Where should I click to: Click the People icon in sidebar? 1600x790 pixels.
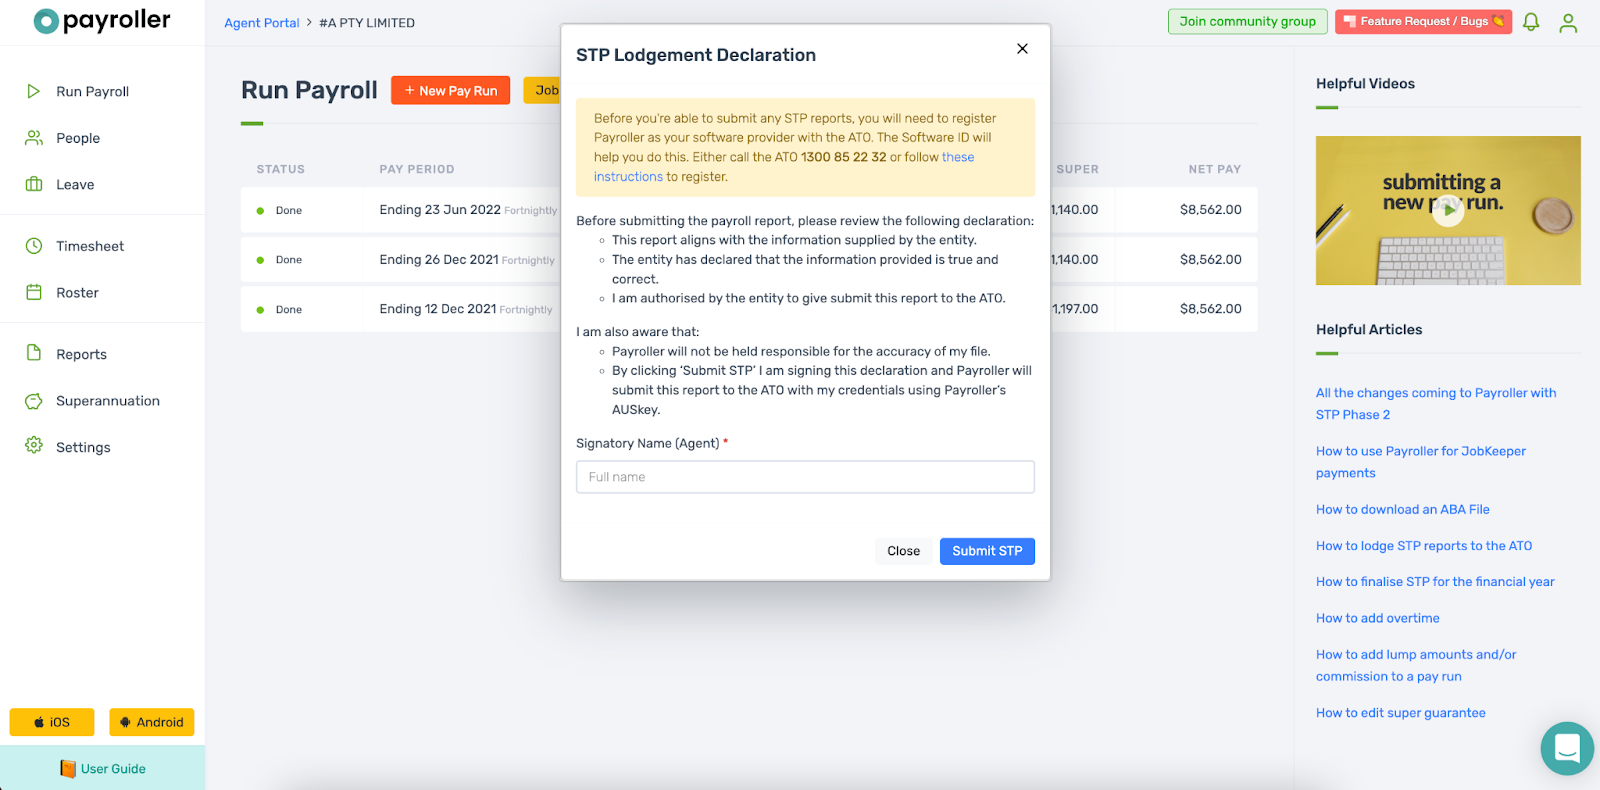coord(34,138)
